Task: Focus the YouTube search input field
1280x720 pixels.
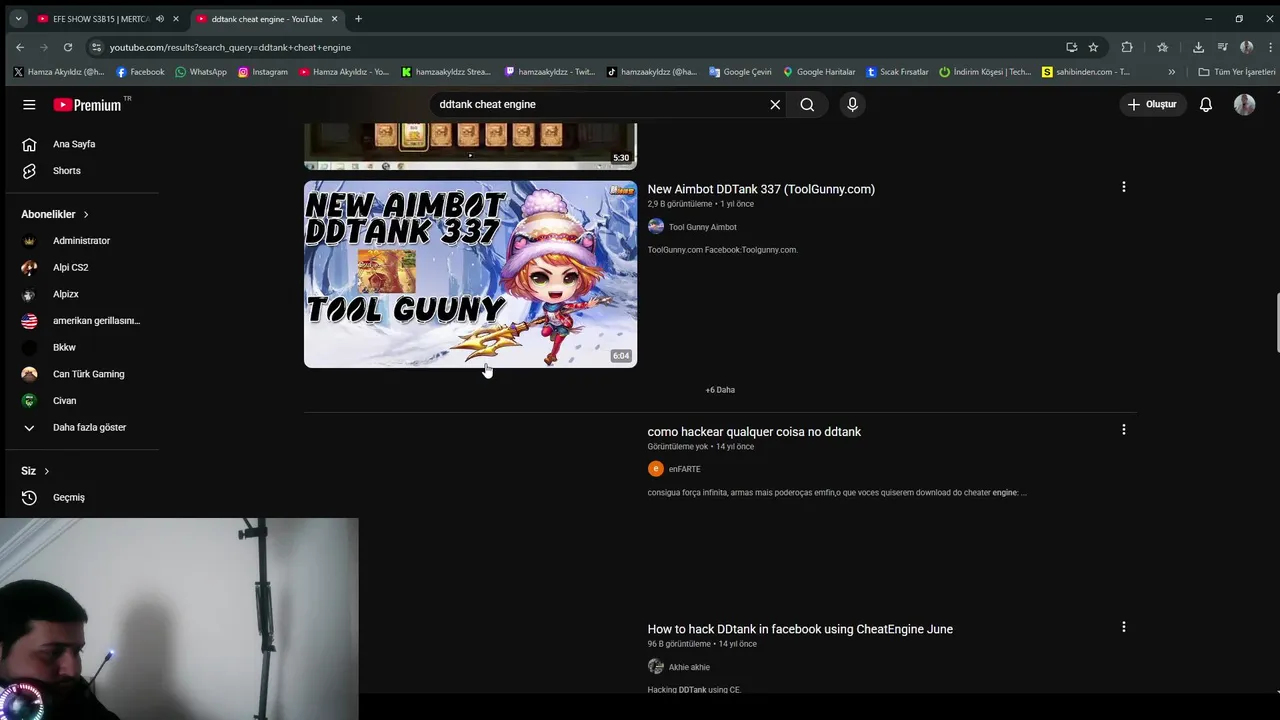Action: point(600,104)
